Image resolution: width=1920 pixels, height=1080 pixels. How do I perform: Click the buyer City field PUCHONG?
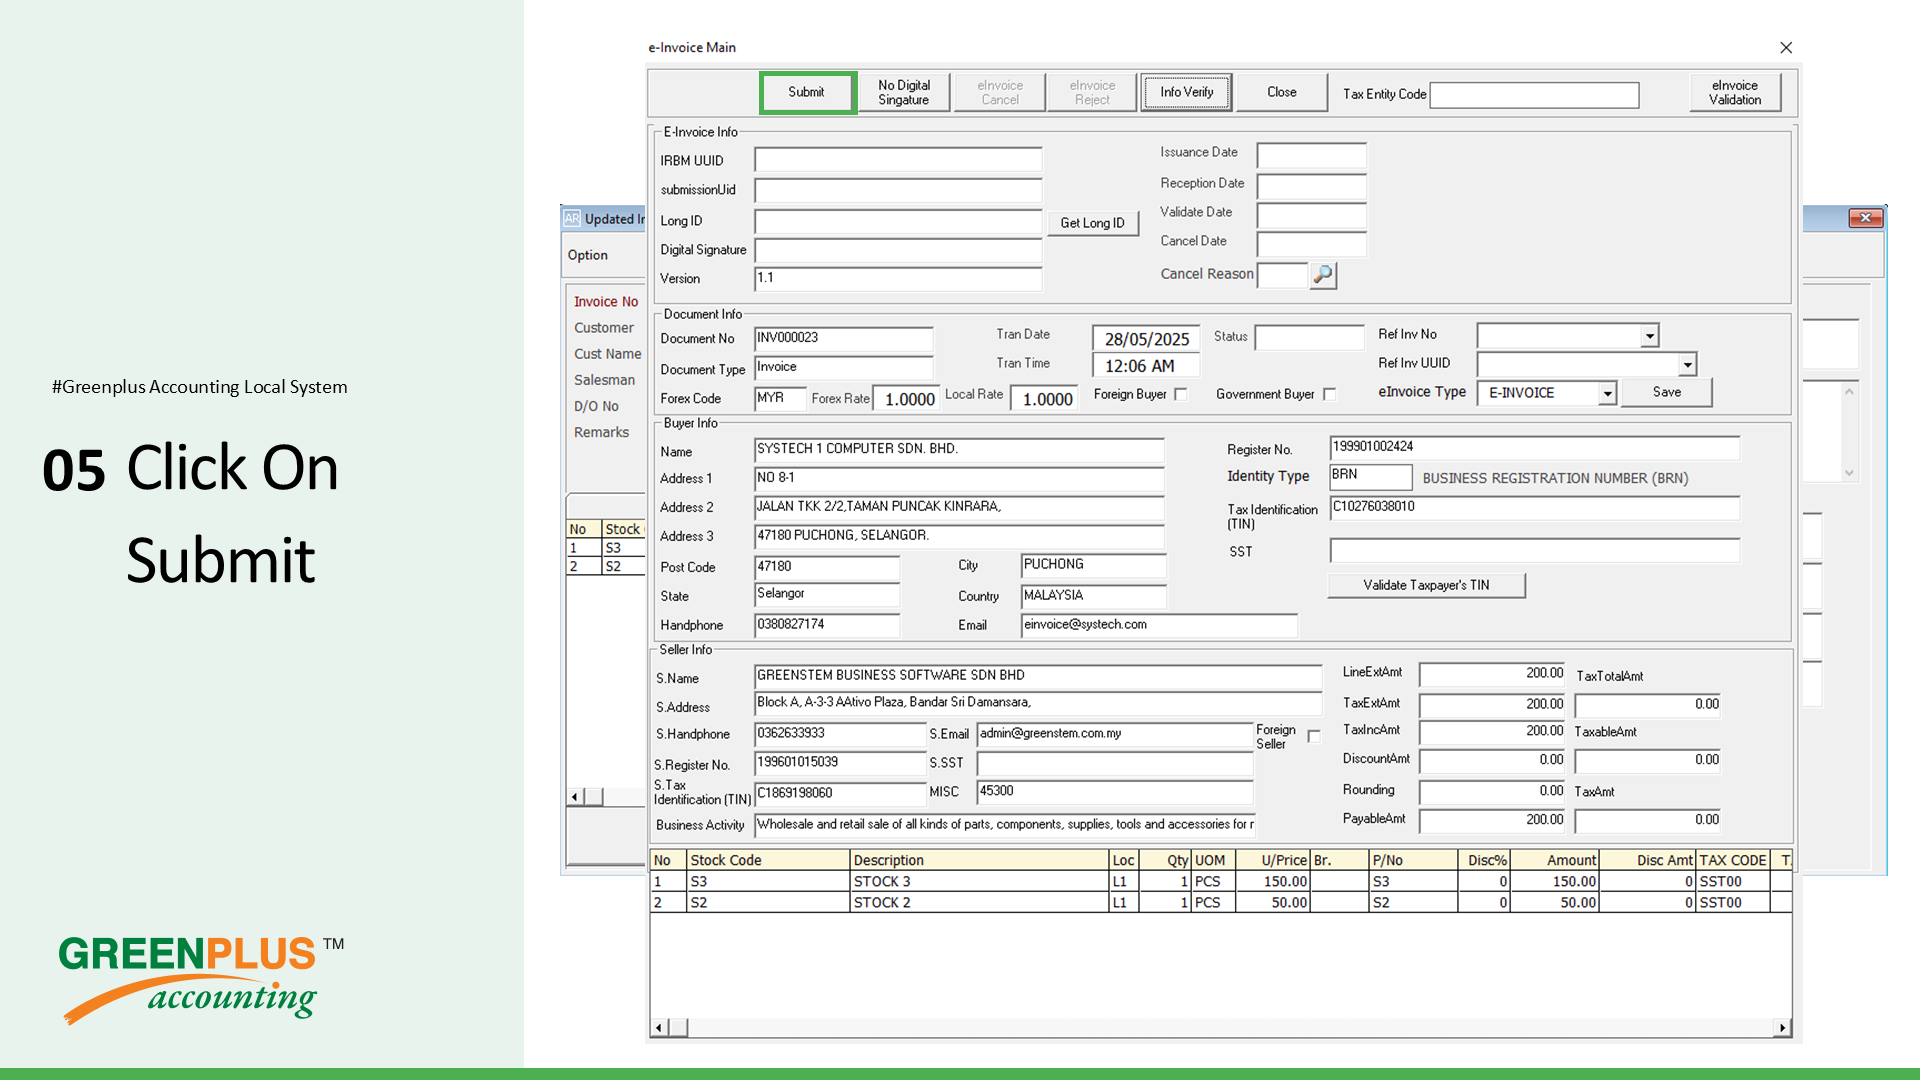tap(1093, 565)
